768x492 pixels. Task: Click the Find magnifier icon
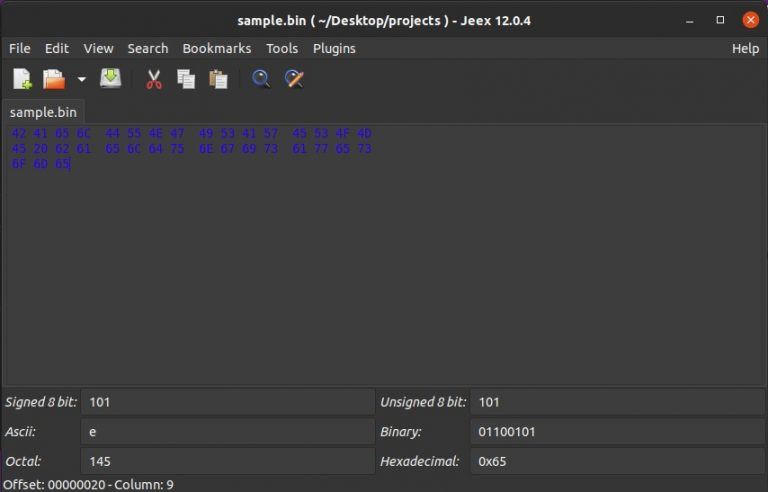(261, 79)
